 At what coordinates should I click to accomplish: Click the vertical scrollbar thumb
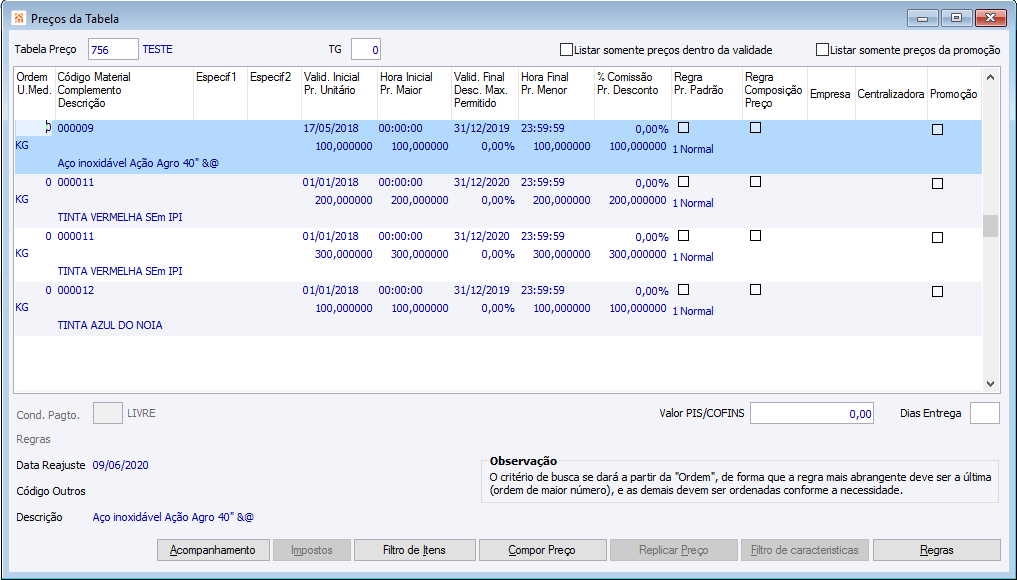(990, 226)
